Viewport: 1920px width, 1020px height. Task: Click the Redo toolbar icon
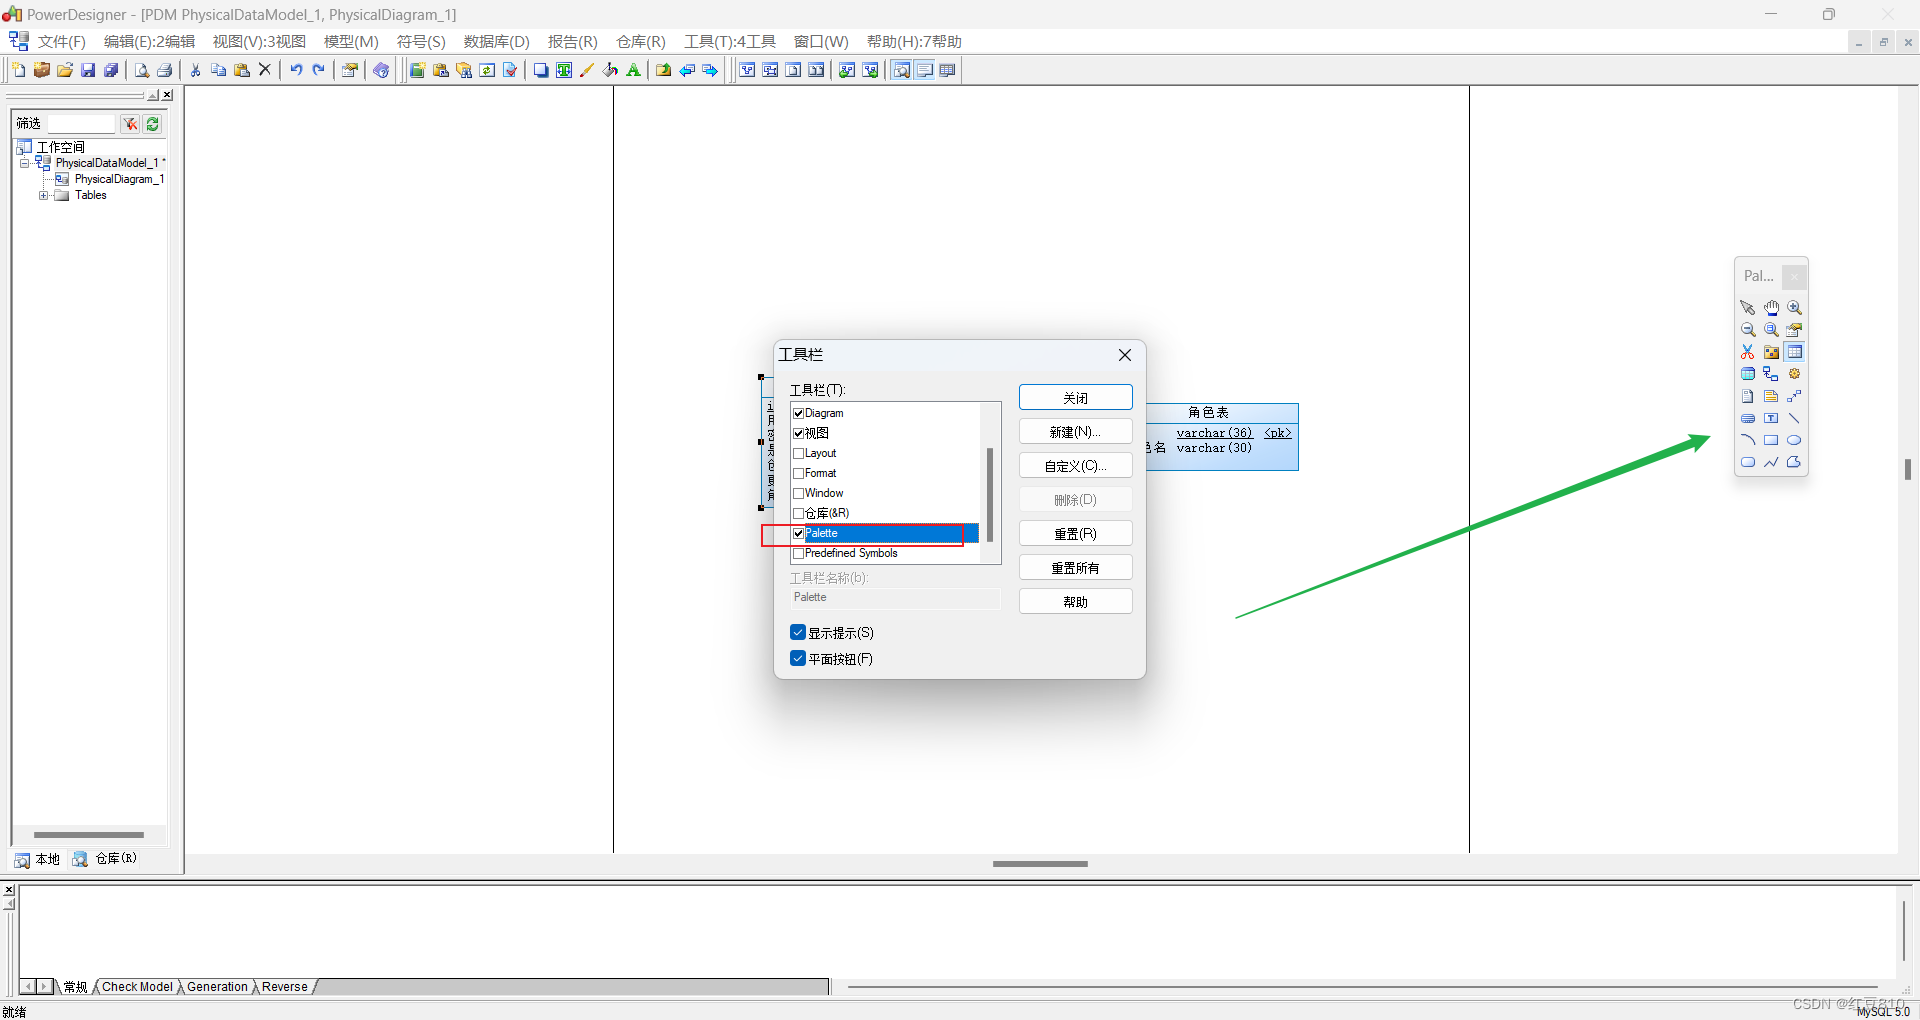[319, 70]
